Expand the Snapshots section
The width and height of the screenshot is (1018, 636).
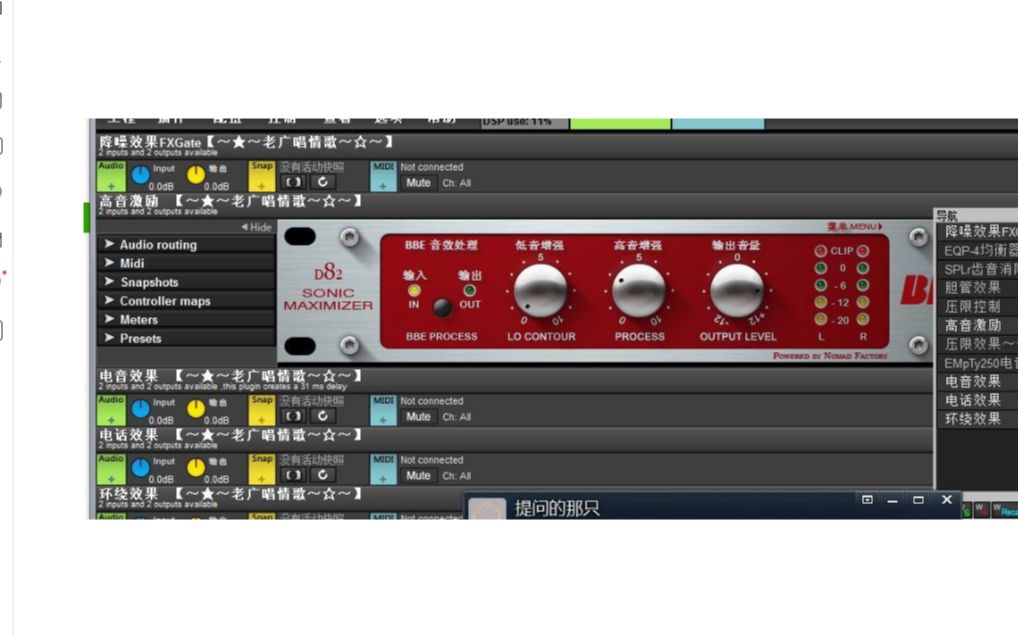coord(186,282)
